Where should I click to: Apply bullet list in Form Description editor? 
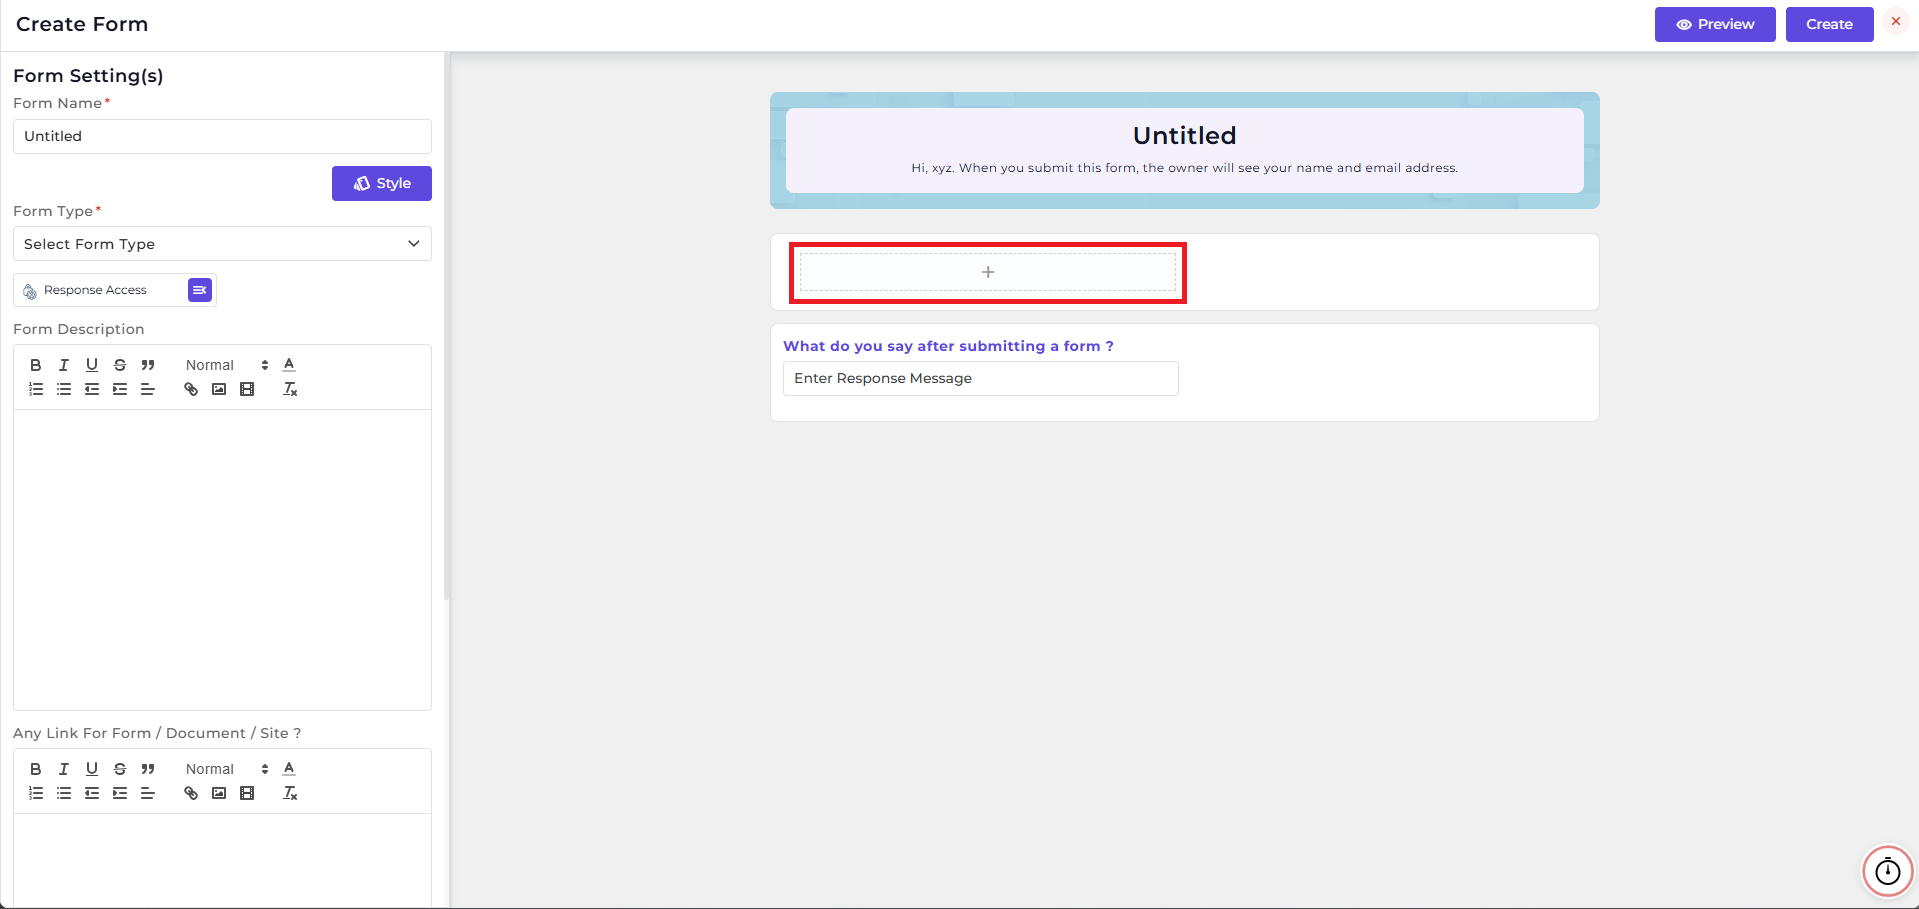(x=64, y=389)
